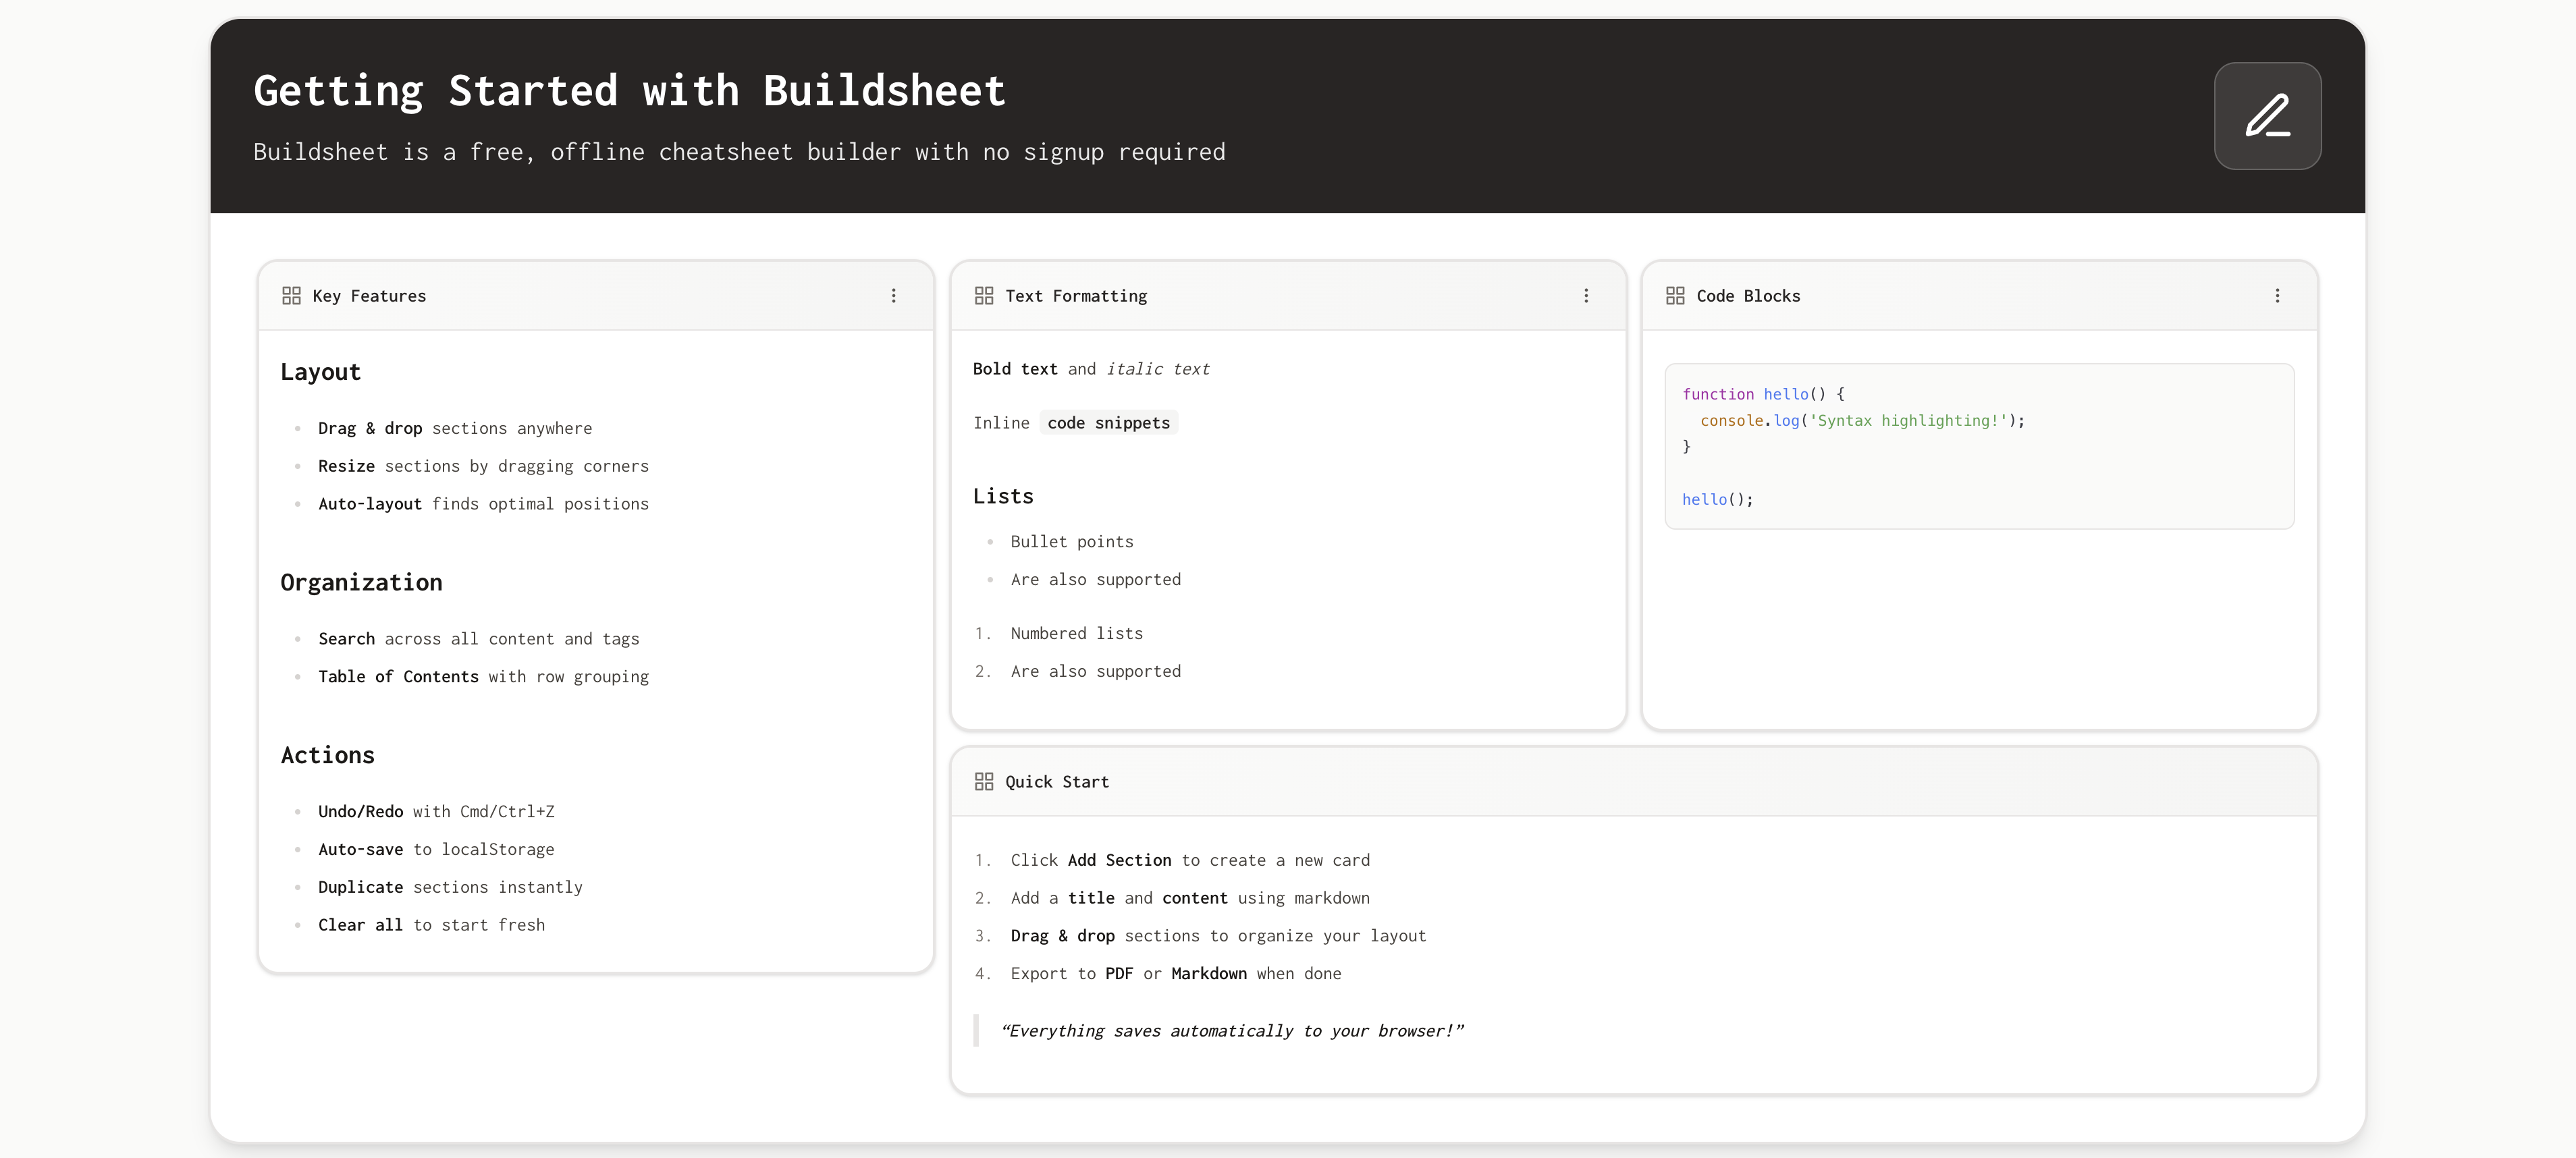The width and height of the screenshot is (2576, 1158).
Task: Click the pencil edit icon in header
Action: pos(2267,116)
